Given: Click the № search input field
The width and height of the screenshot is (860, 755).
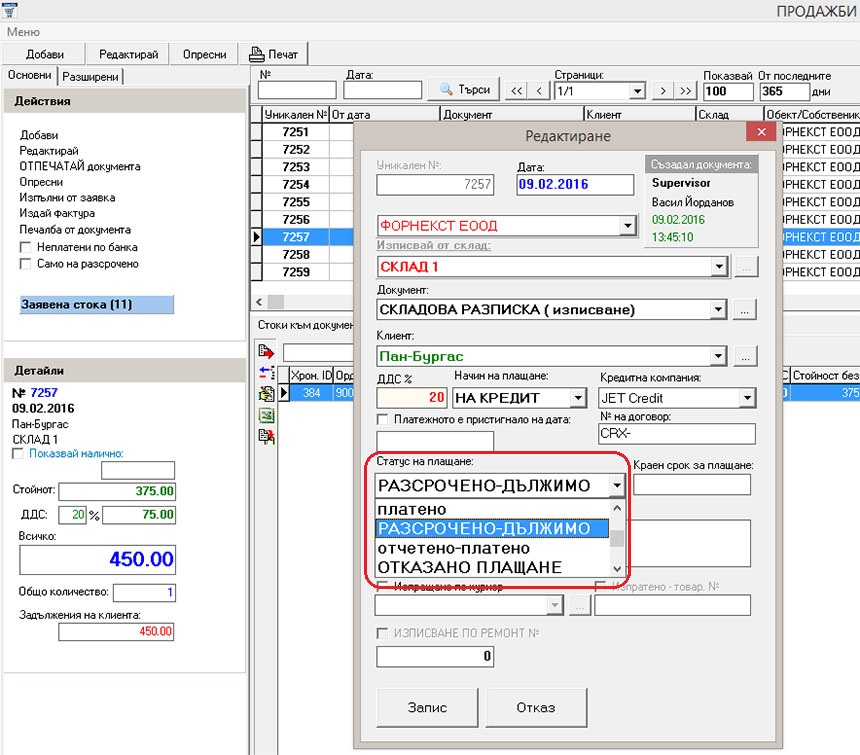Looking at the screenshot, I should click(x=297, y=90).
